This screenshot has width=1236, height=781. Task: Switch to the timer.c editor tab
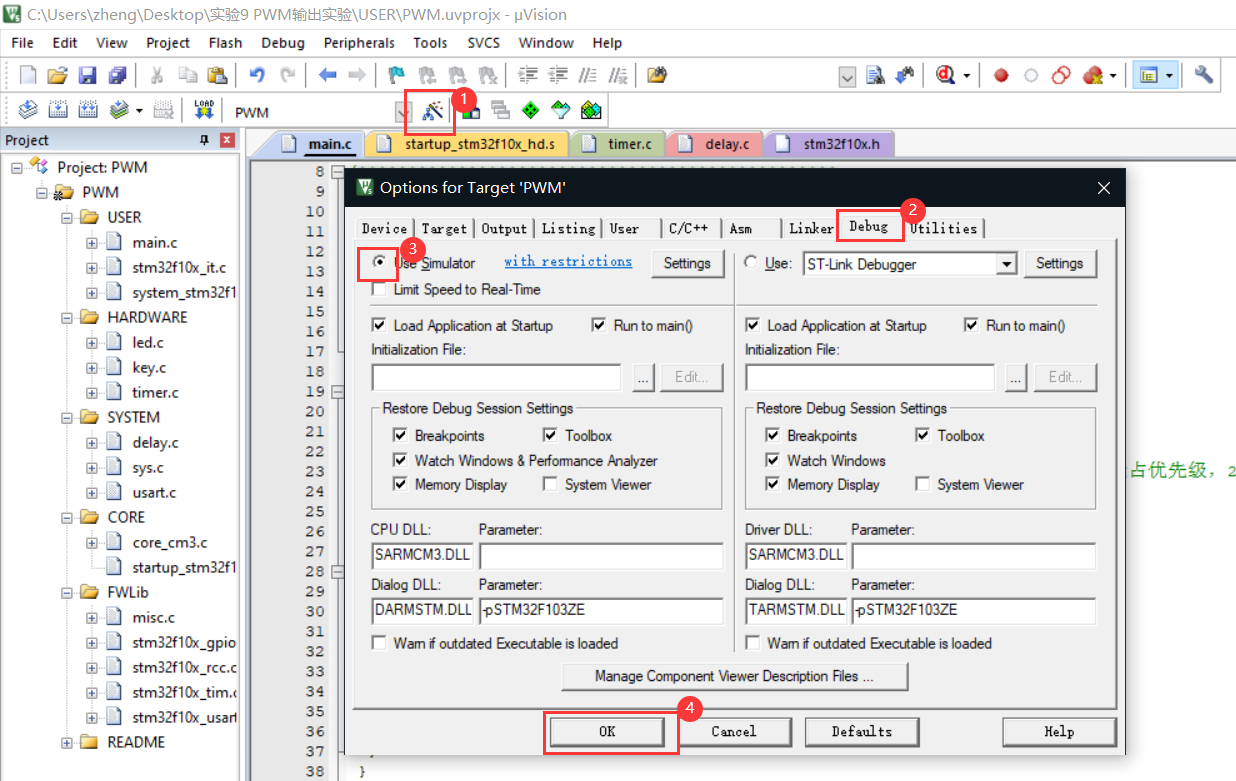[x=618, y=144]
